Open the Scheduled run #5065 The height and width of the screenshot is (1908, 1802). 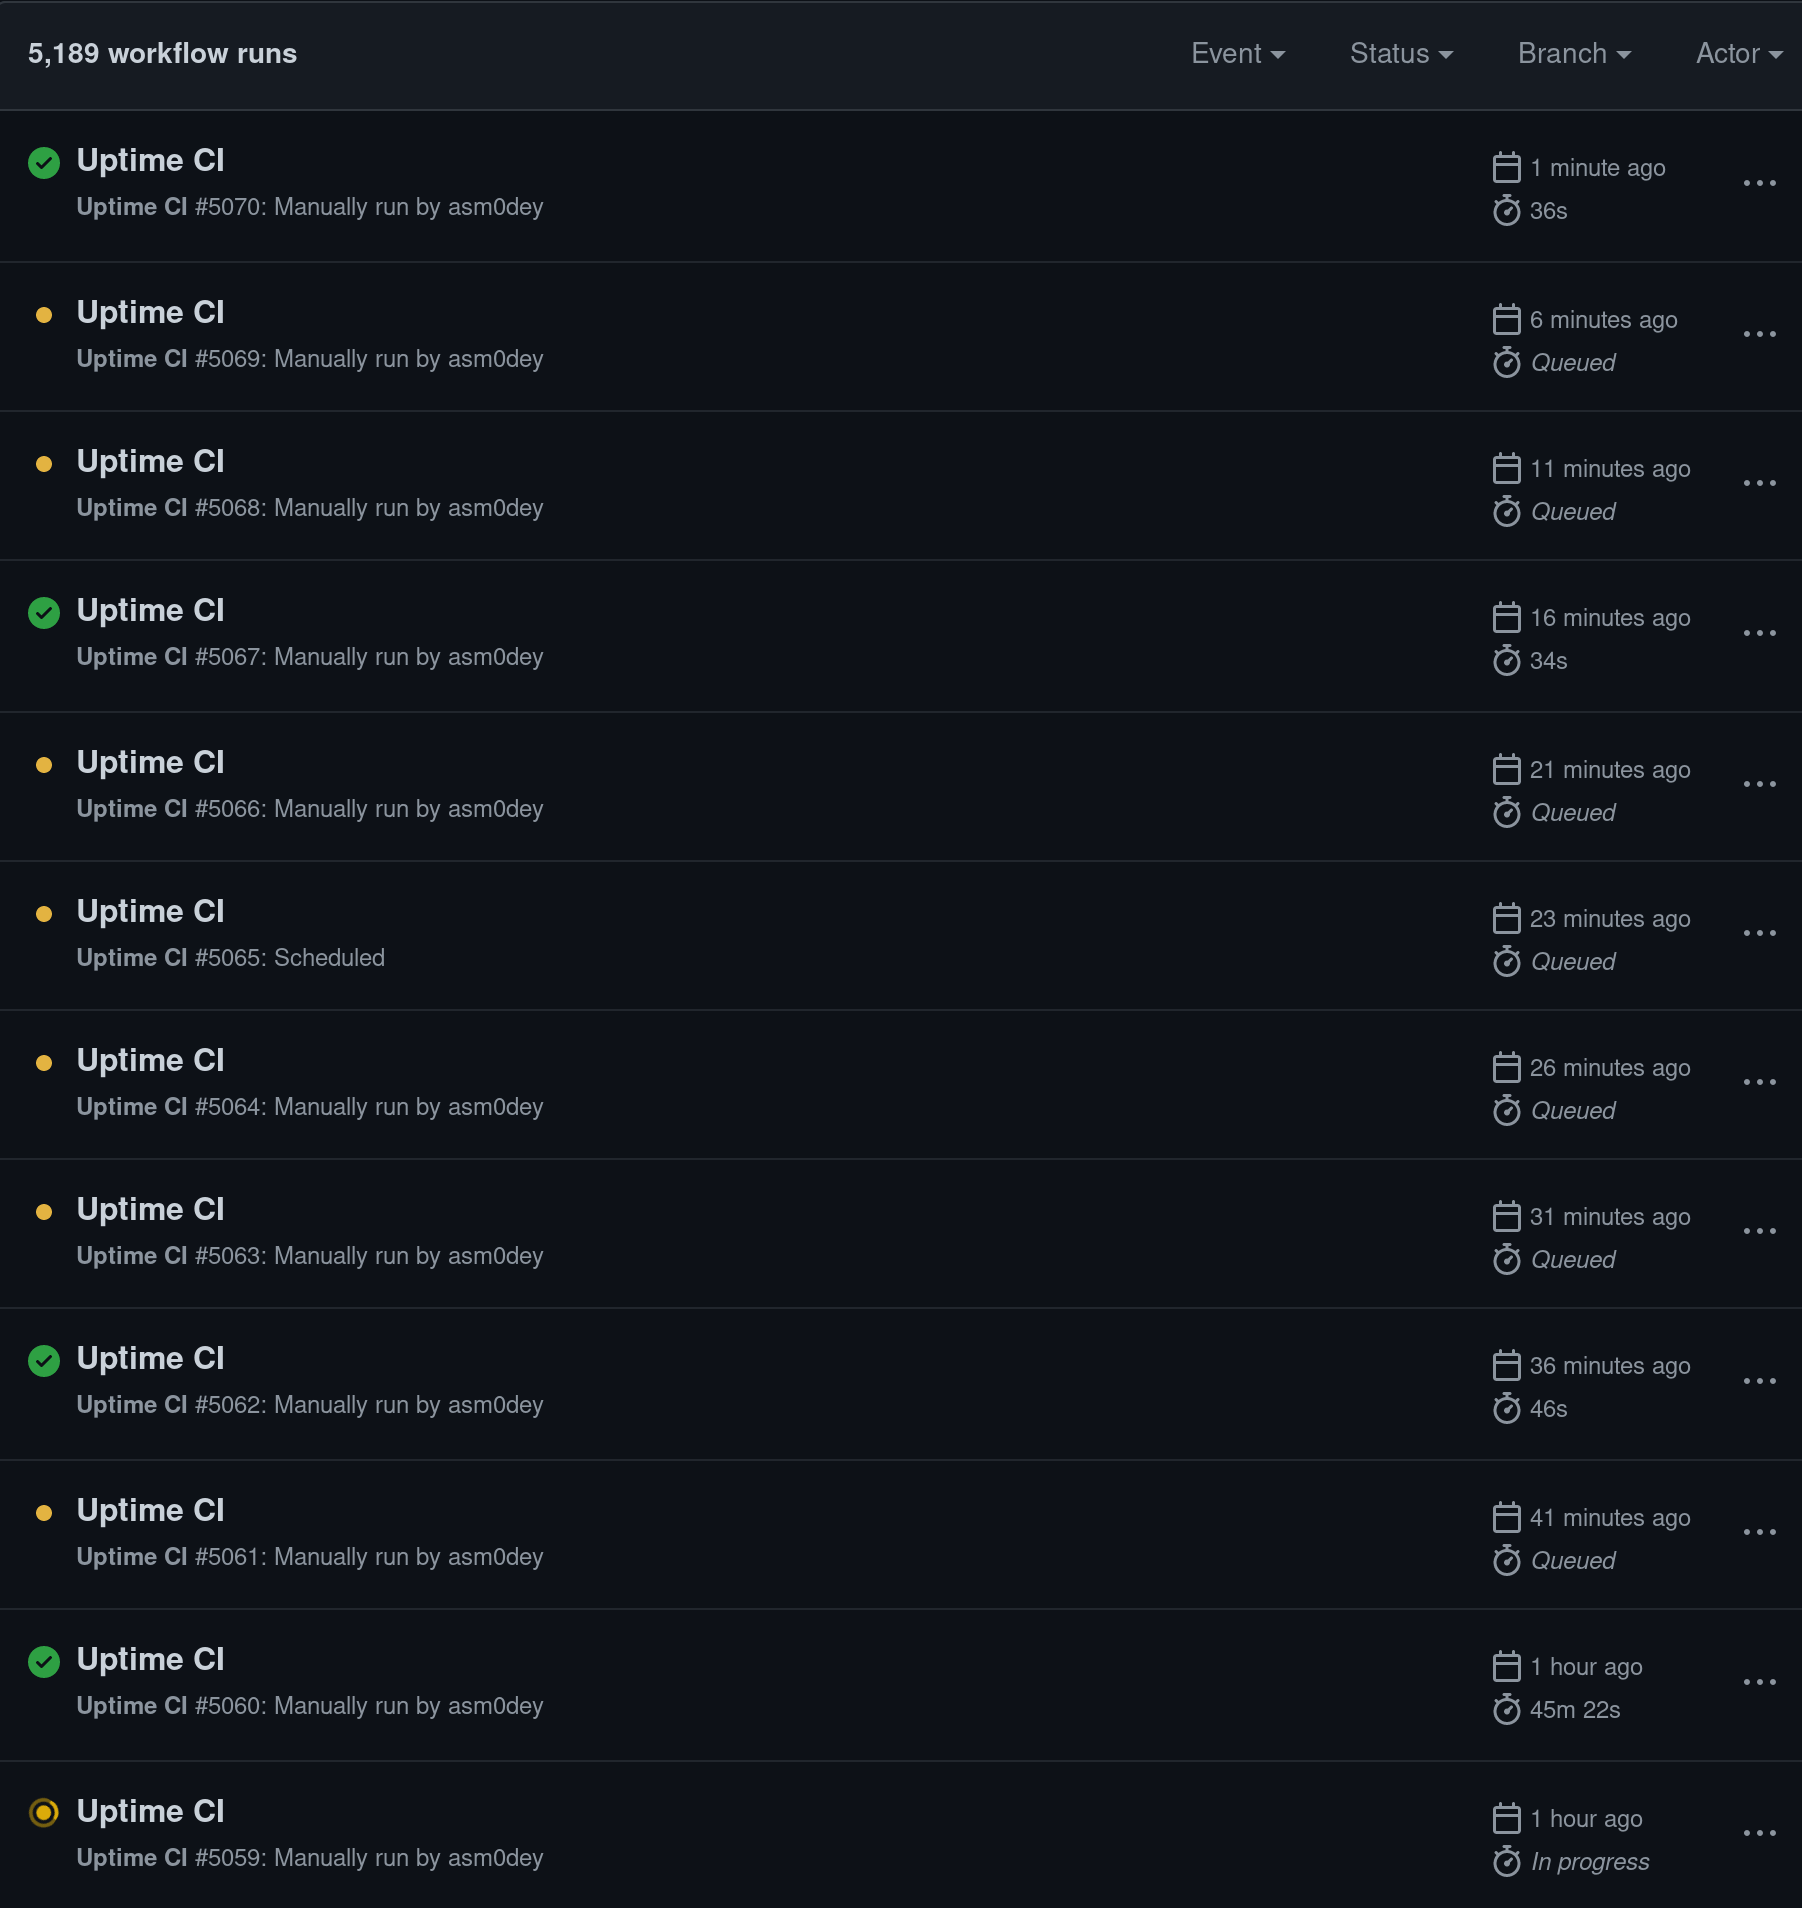[x=150, y=911]
